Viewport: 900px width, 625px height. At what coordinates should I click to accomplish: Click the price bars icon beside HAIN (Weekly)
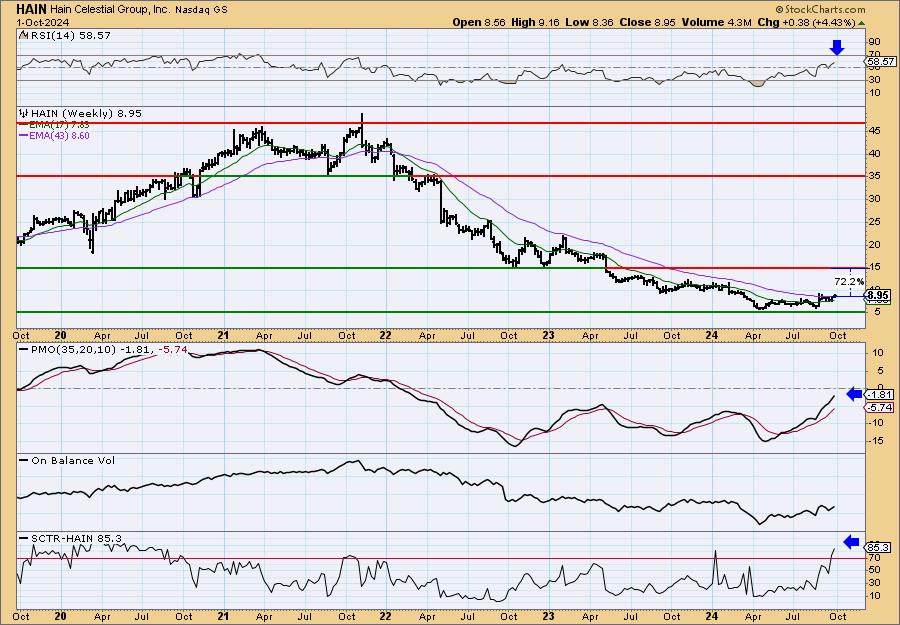point(24,114)
